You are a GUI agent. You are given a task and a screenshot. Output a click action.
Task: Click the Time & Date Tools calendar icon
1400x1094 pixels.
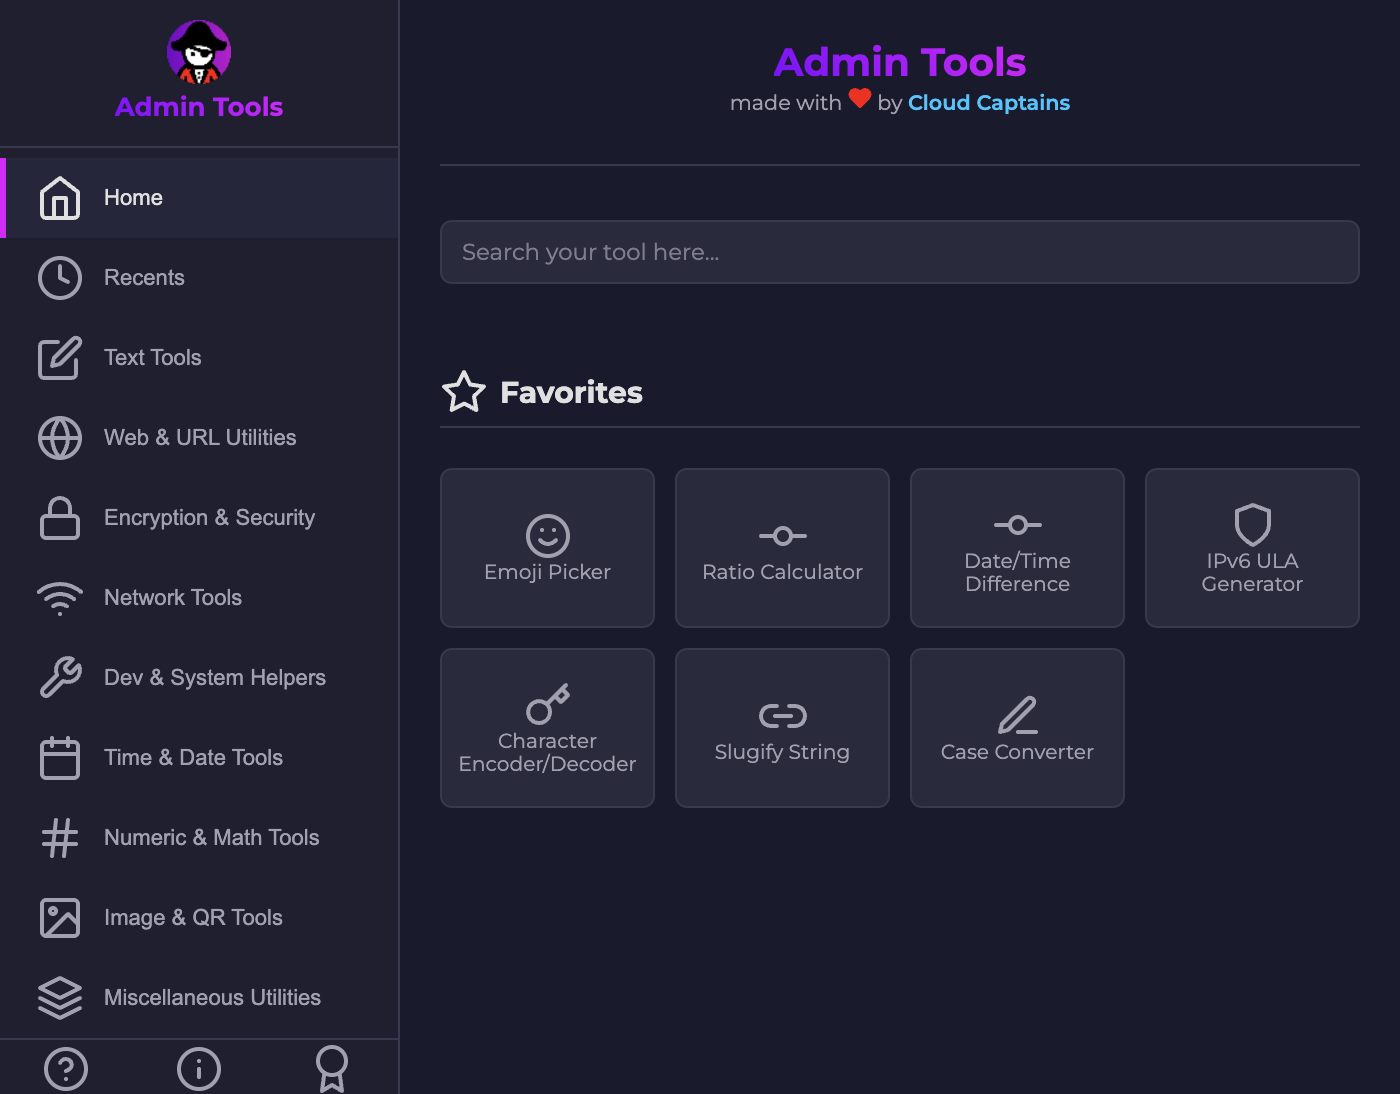59,758
